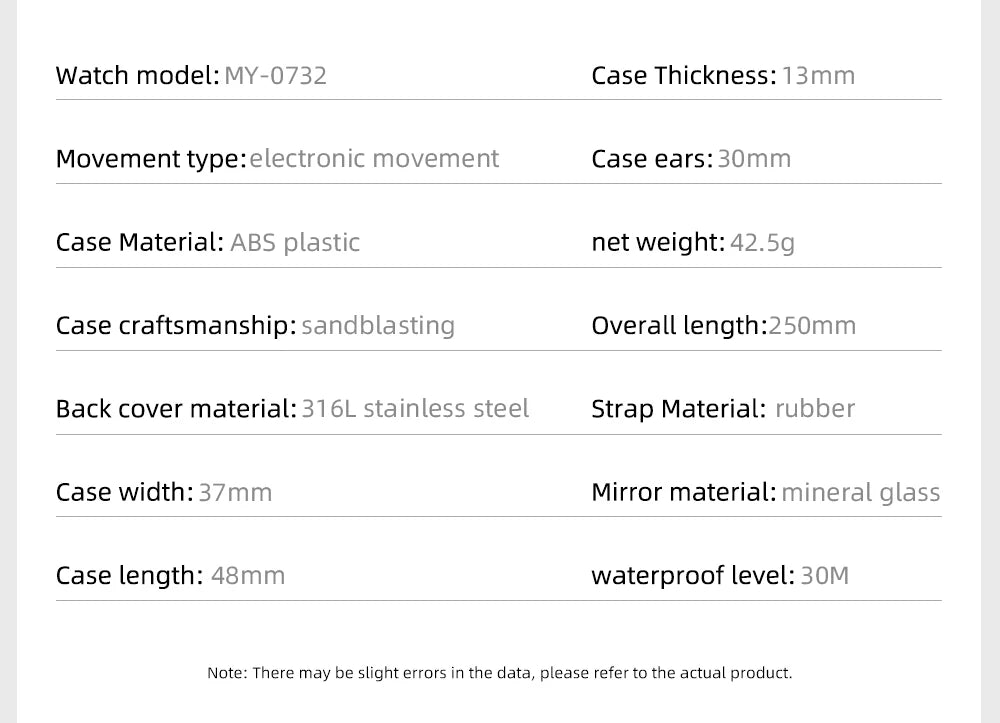Click the Back cover material label
This screenshot has width=1000, height=723.
coord(176,409)
